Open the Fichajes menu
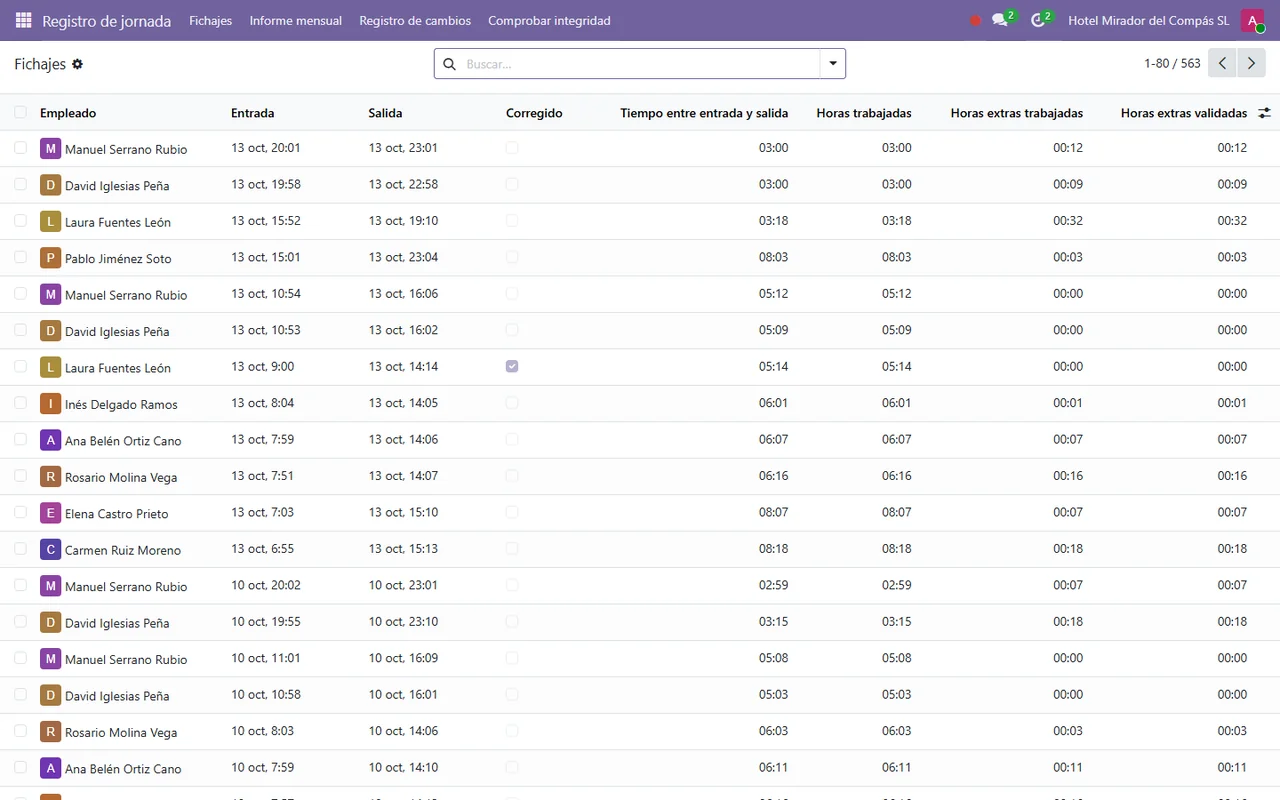This screenshot has height=800, width=1280. pyautogui.click(x=210, y=20)
